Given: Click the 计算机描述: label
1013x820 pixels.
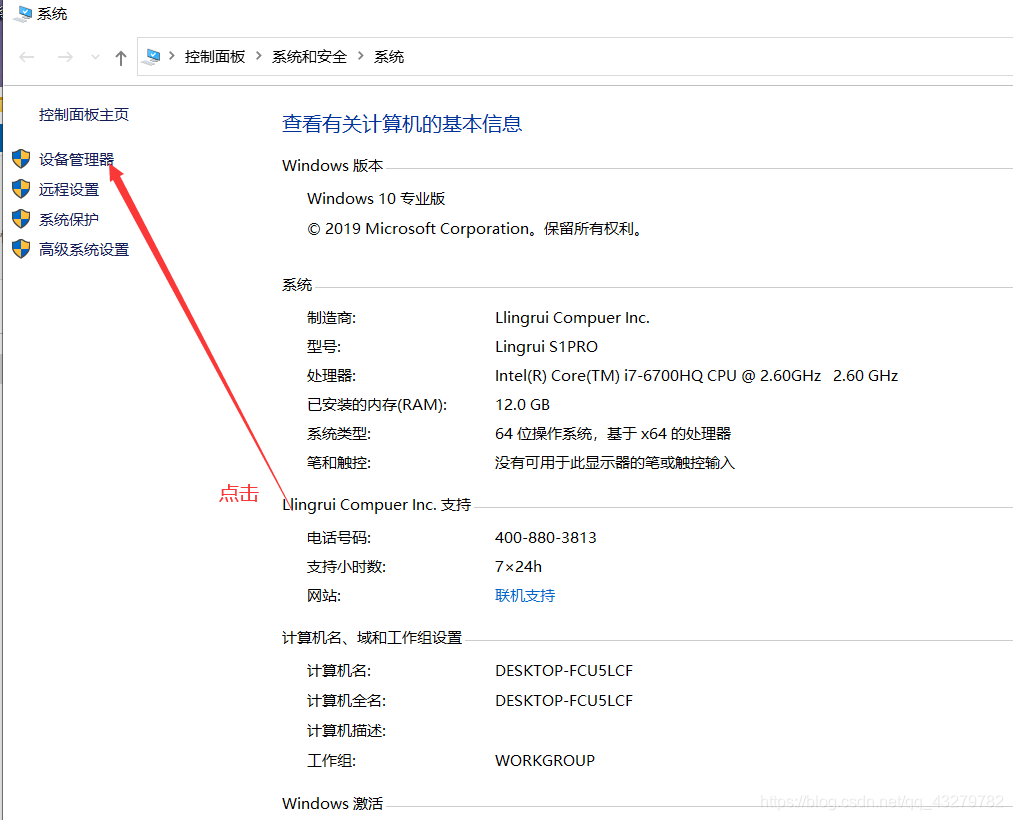Looking at the screenshot, I should tap(346, 731).
